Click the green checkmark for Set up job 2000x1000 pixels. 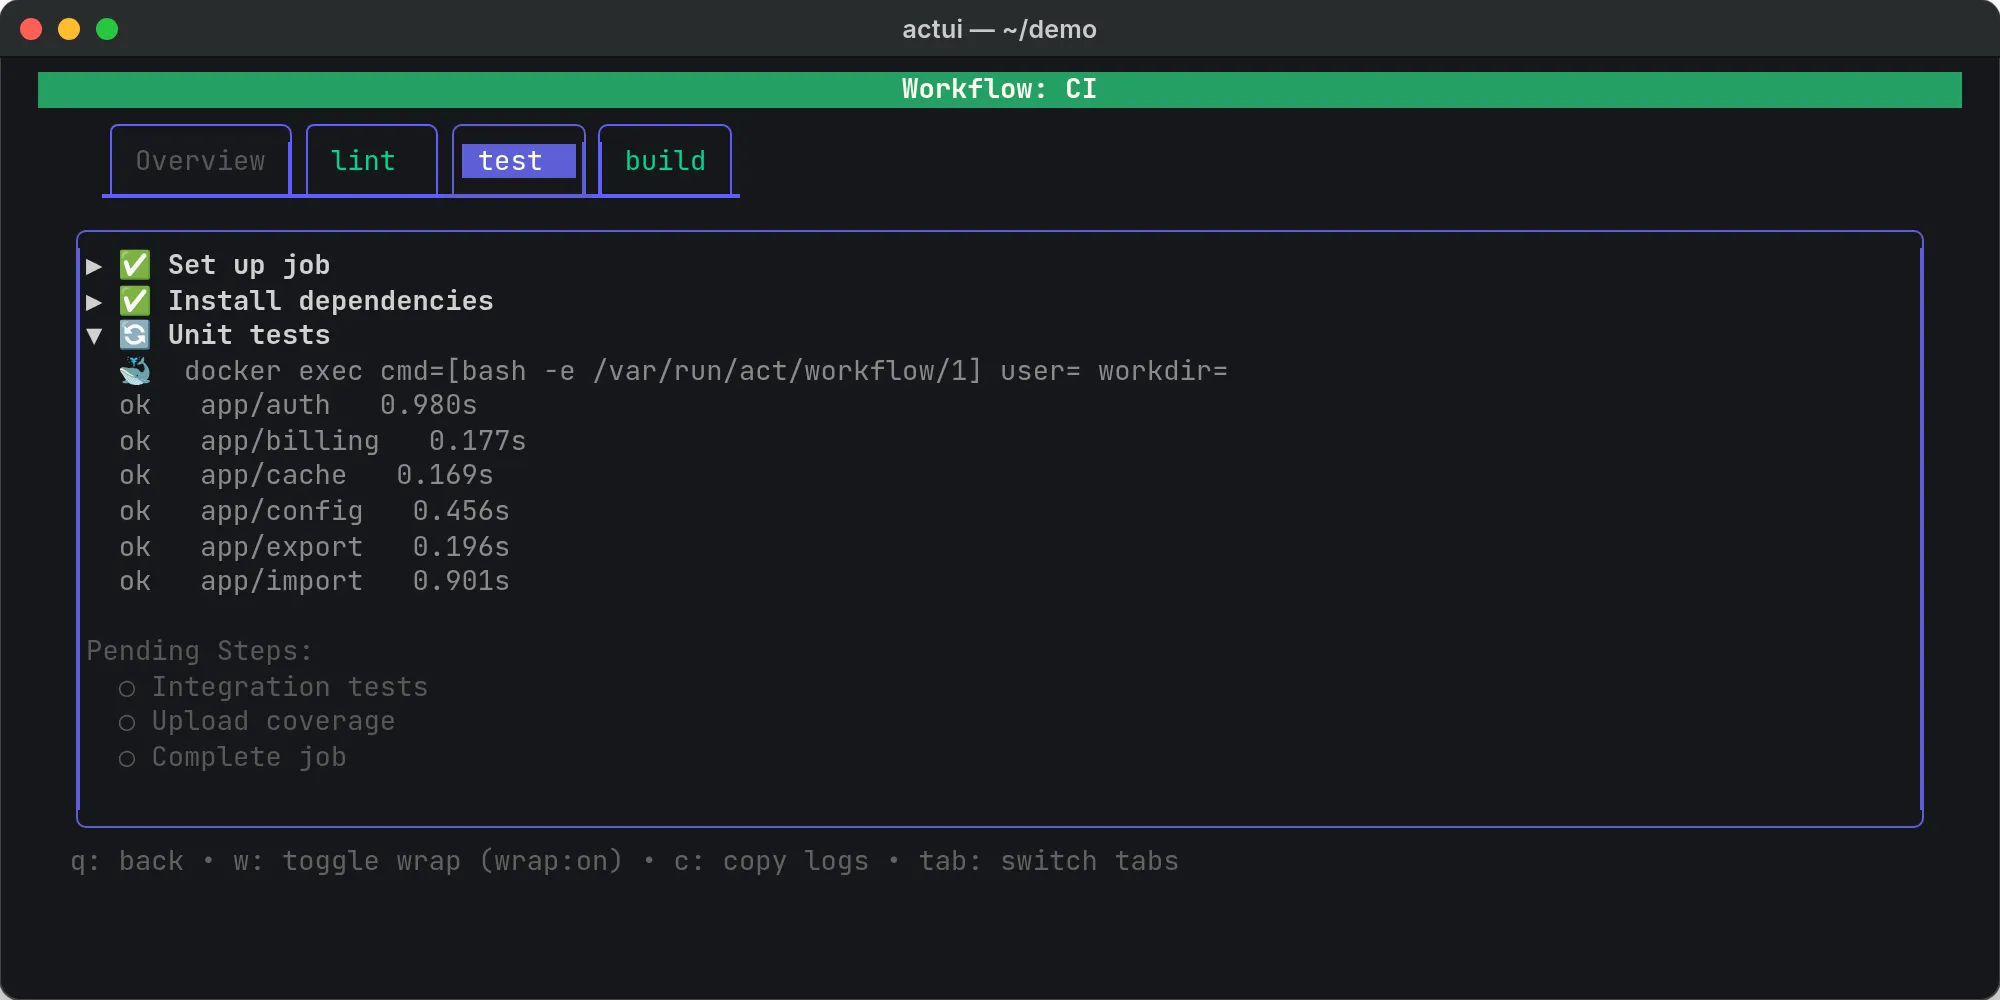coord(135,265)
